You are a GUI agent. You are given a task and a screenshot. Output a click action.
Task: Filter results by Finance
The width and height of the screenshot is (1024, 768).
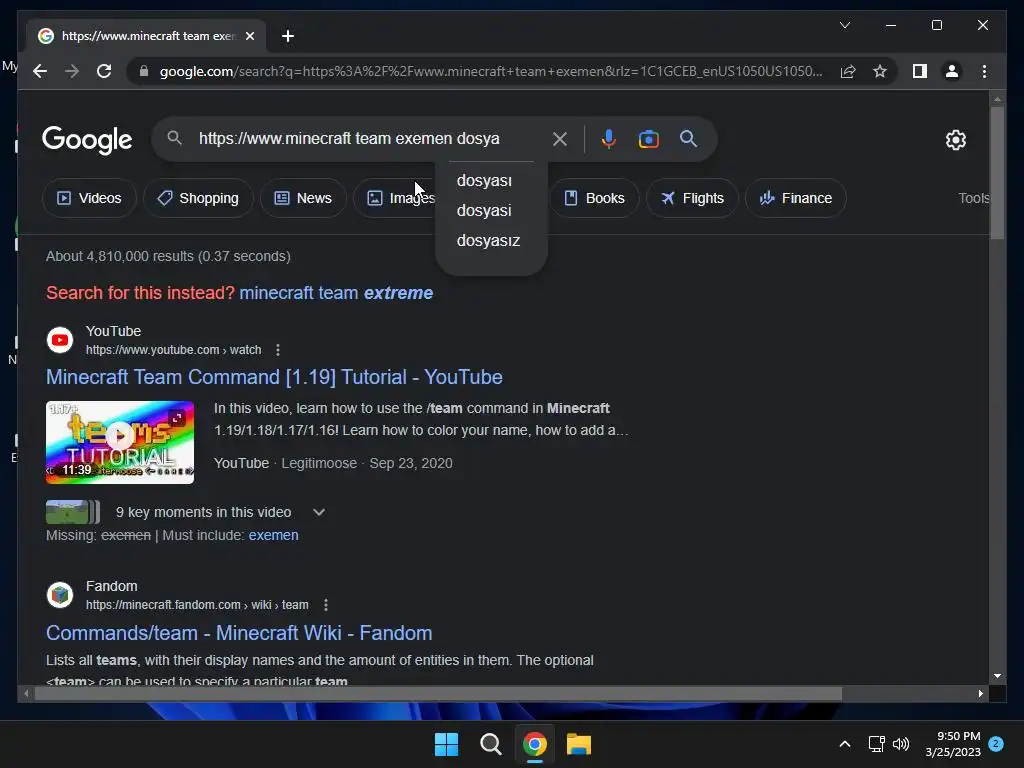[795, 198]
